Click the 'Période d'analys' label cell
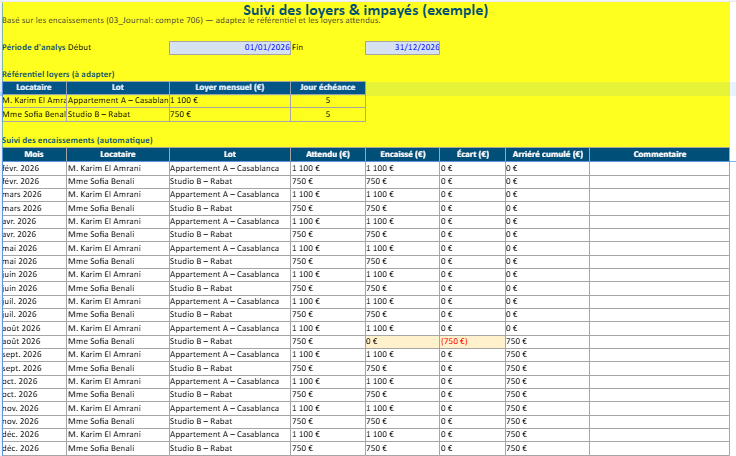Image resolution: width=736 pixels, height=456 pixels. pos(34,47)
